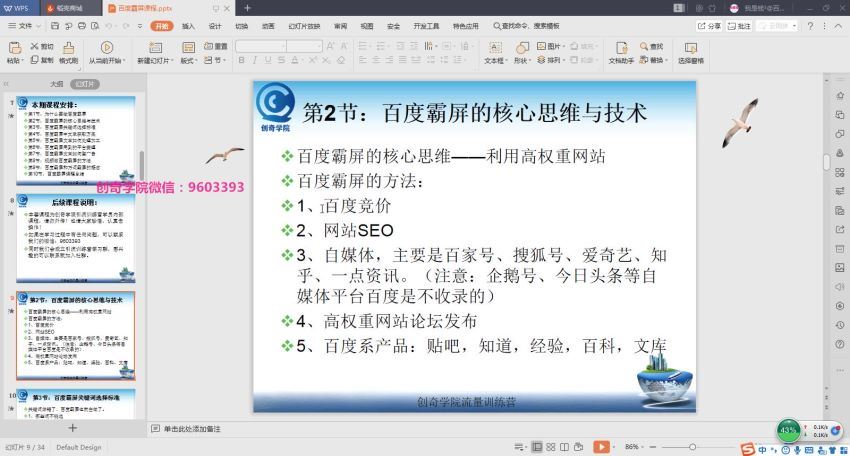Click the Cut (剪切) scissors button
Viewport: 850px width, 456px height.
[42, 47]
